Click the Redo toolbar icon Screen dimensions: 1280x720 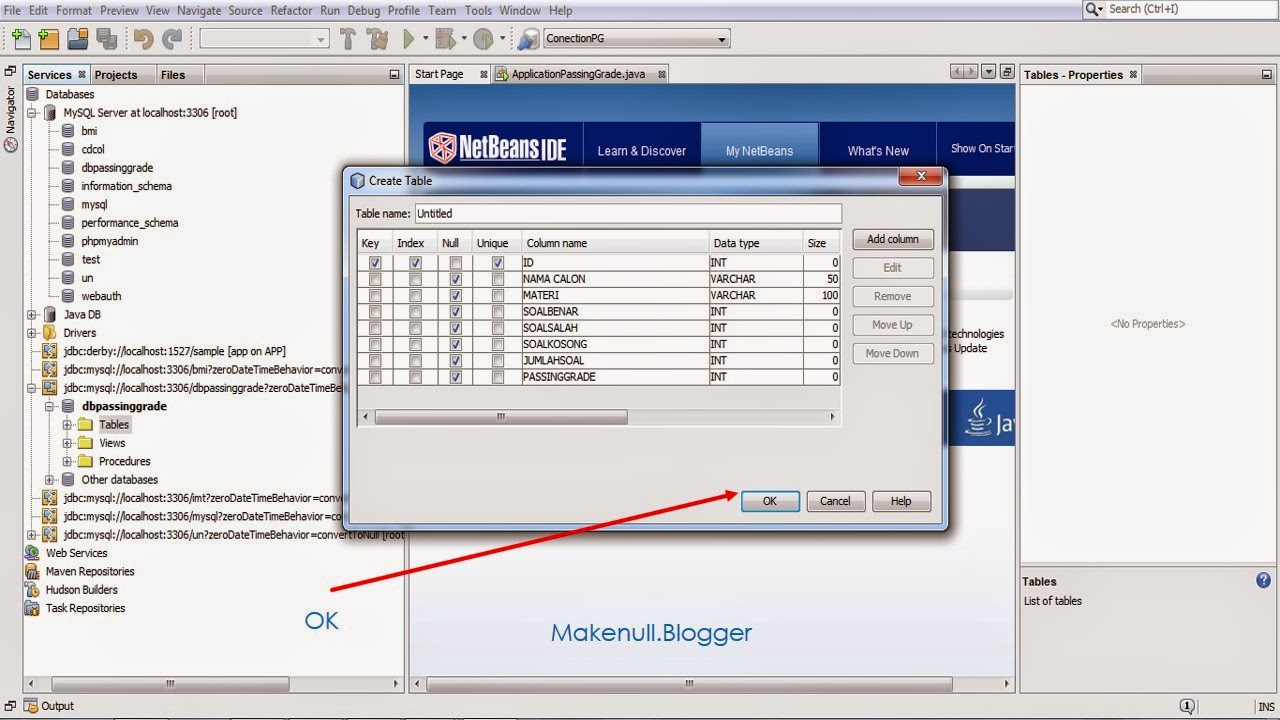pyautogui.click(x=173, y=39)
